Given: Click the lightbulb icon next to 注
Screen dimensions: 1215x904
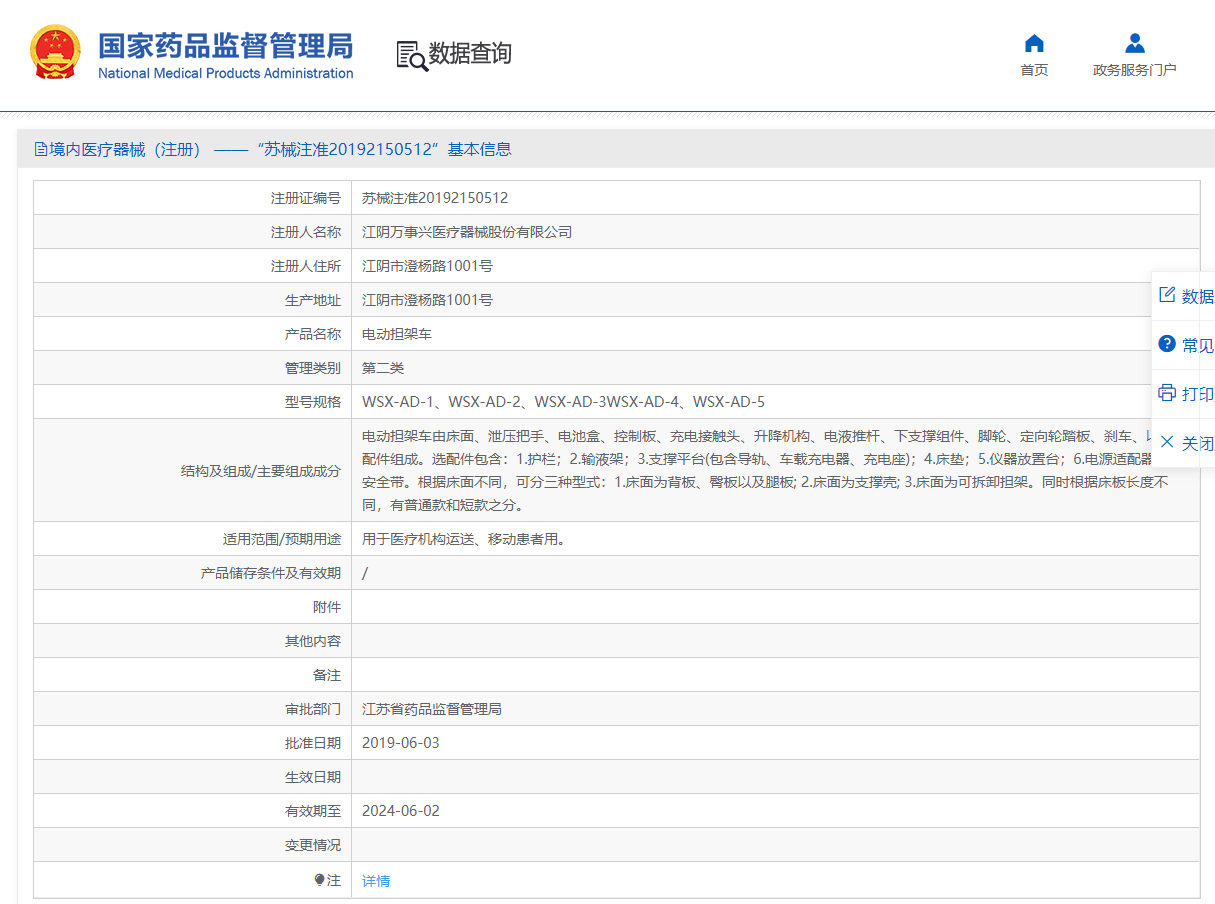Looking at the screenshot, I should point(320,880).
